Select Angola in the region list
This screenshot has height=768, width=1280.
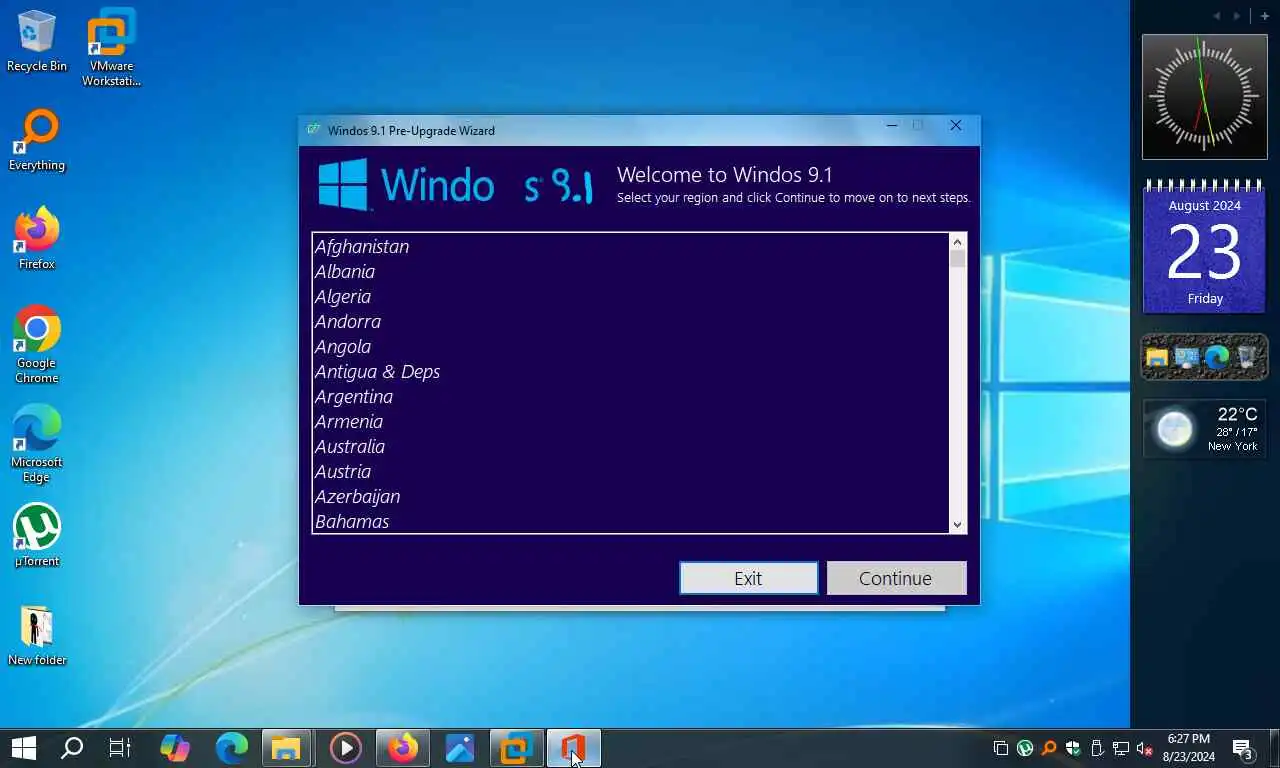coord(630,346)
